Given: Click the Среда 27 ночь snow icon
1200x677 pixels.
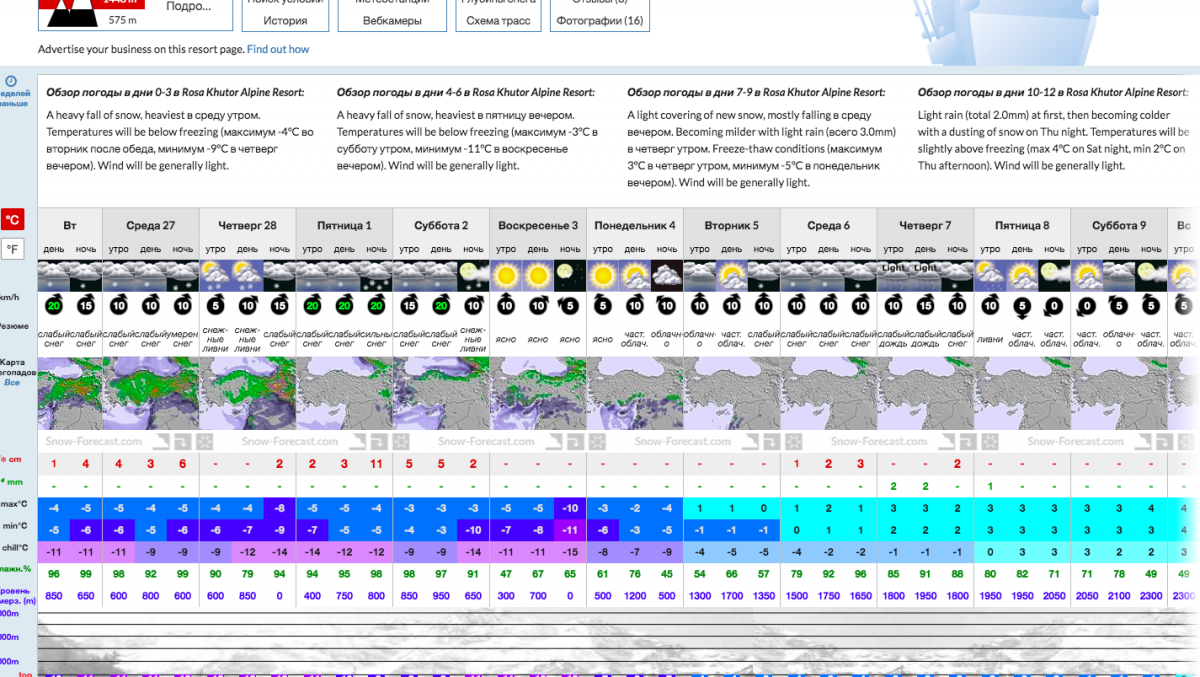Looking at the screenshot, I should (x=183, y=275).
